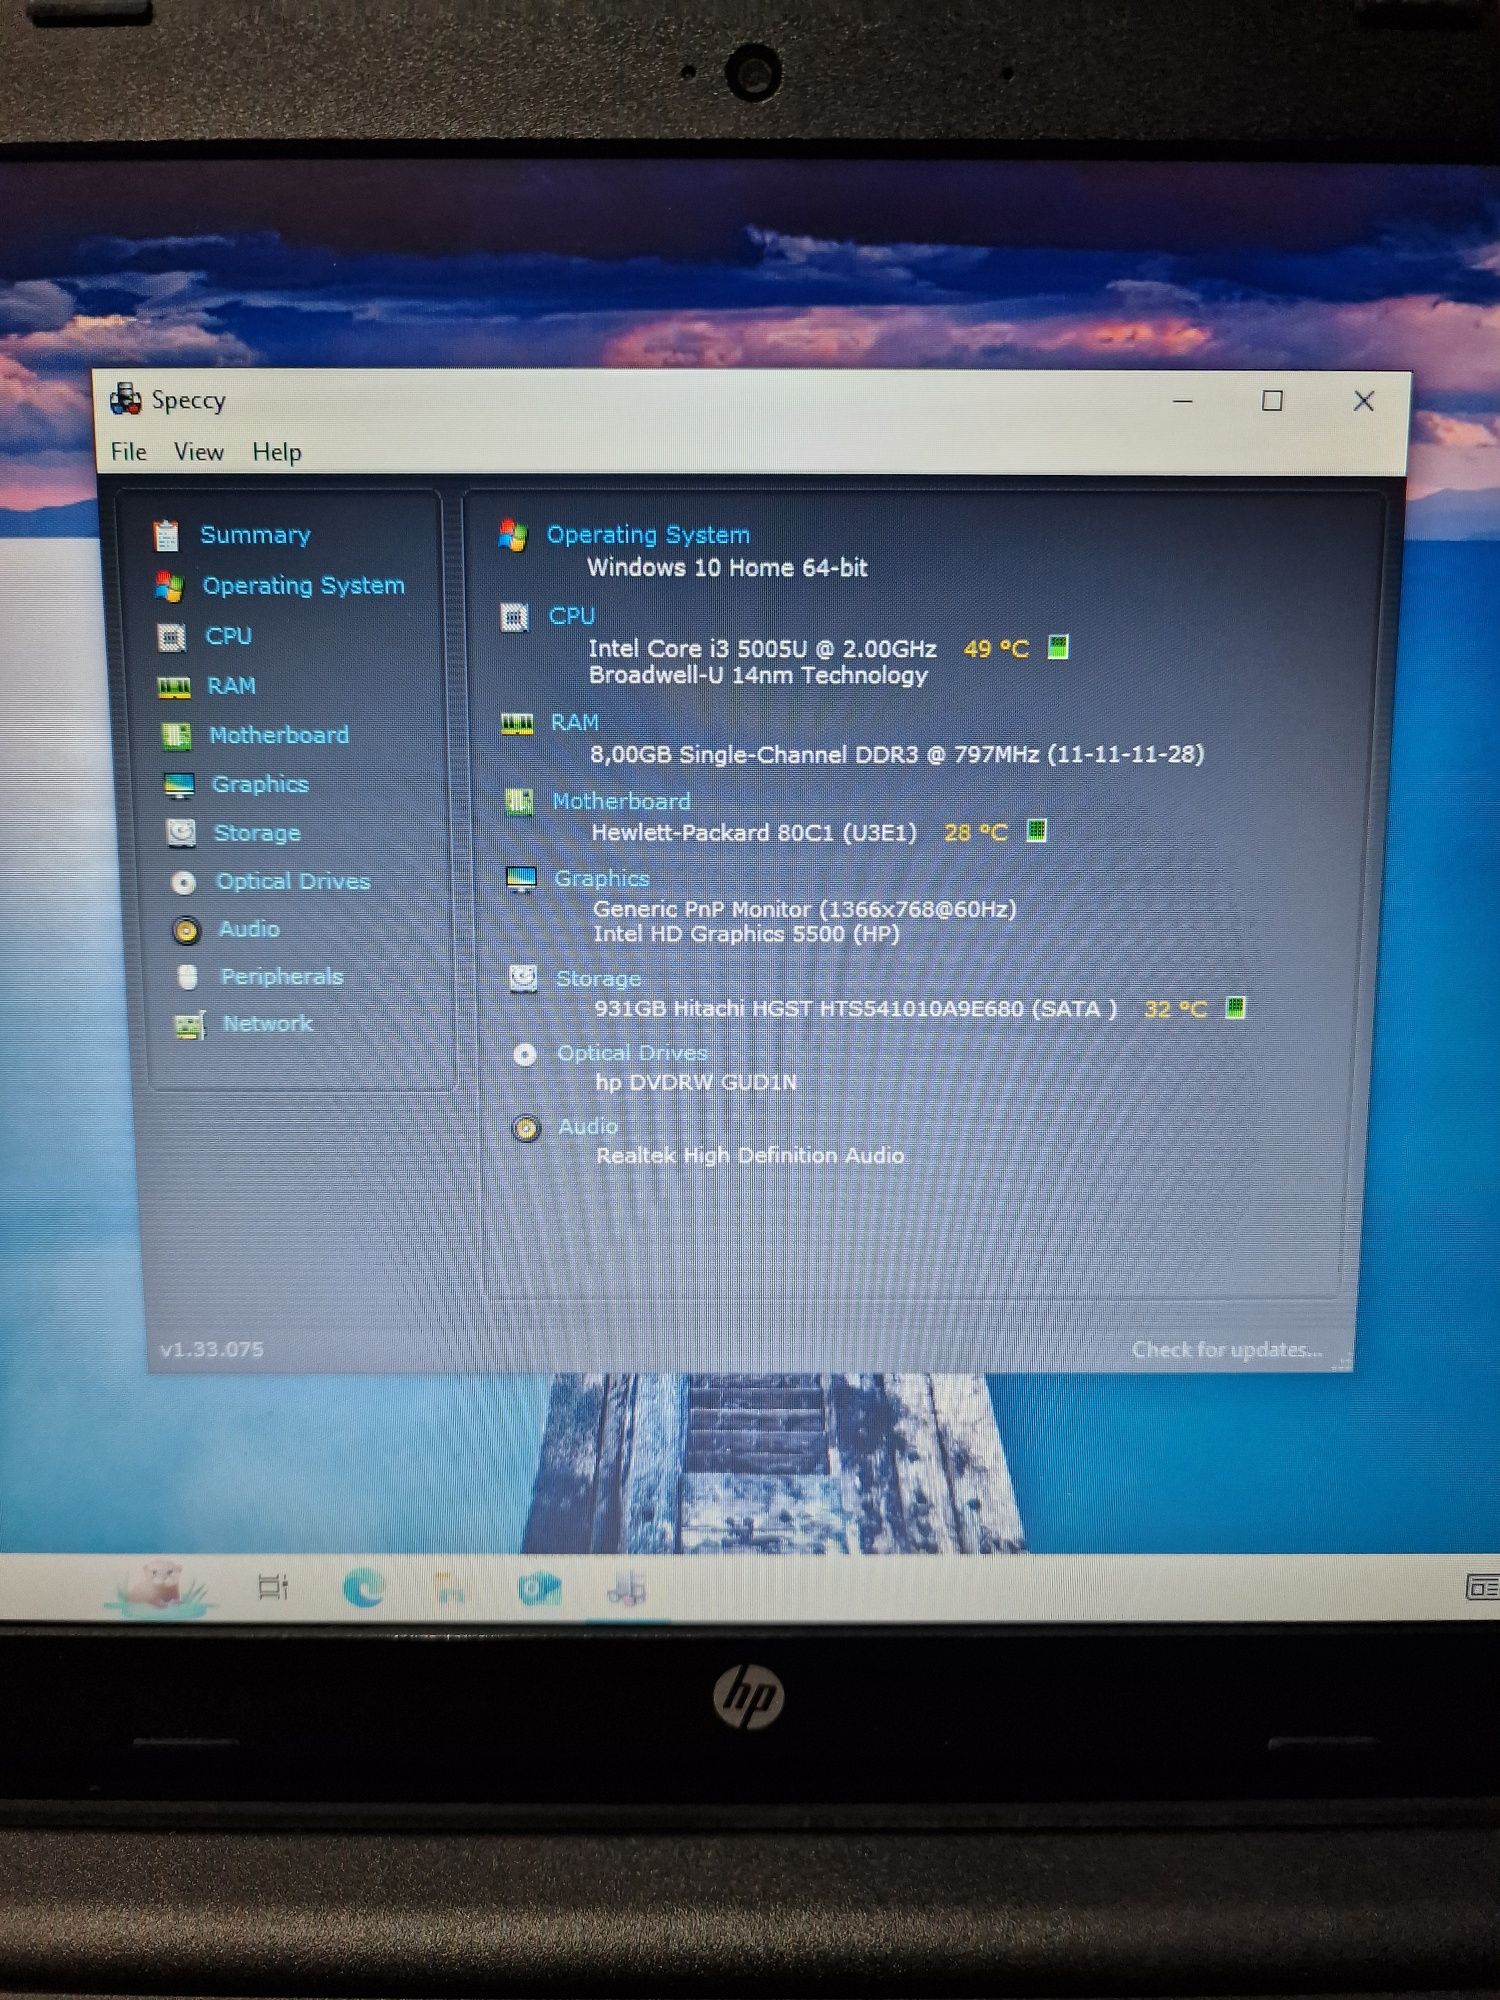1500x2000 pixels.
Task: Open the RAM section in sidebar
Action: tap(232, 686)
